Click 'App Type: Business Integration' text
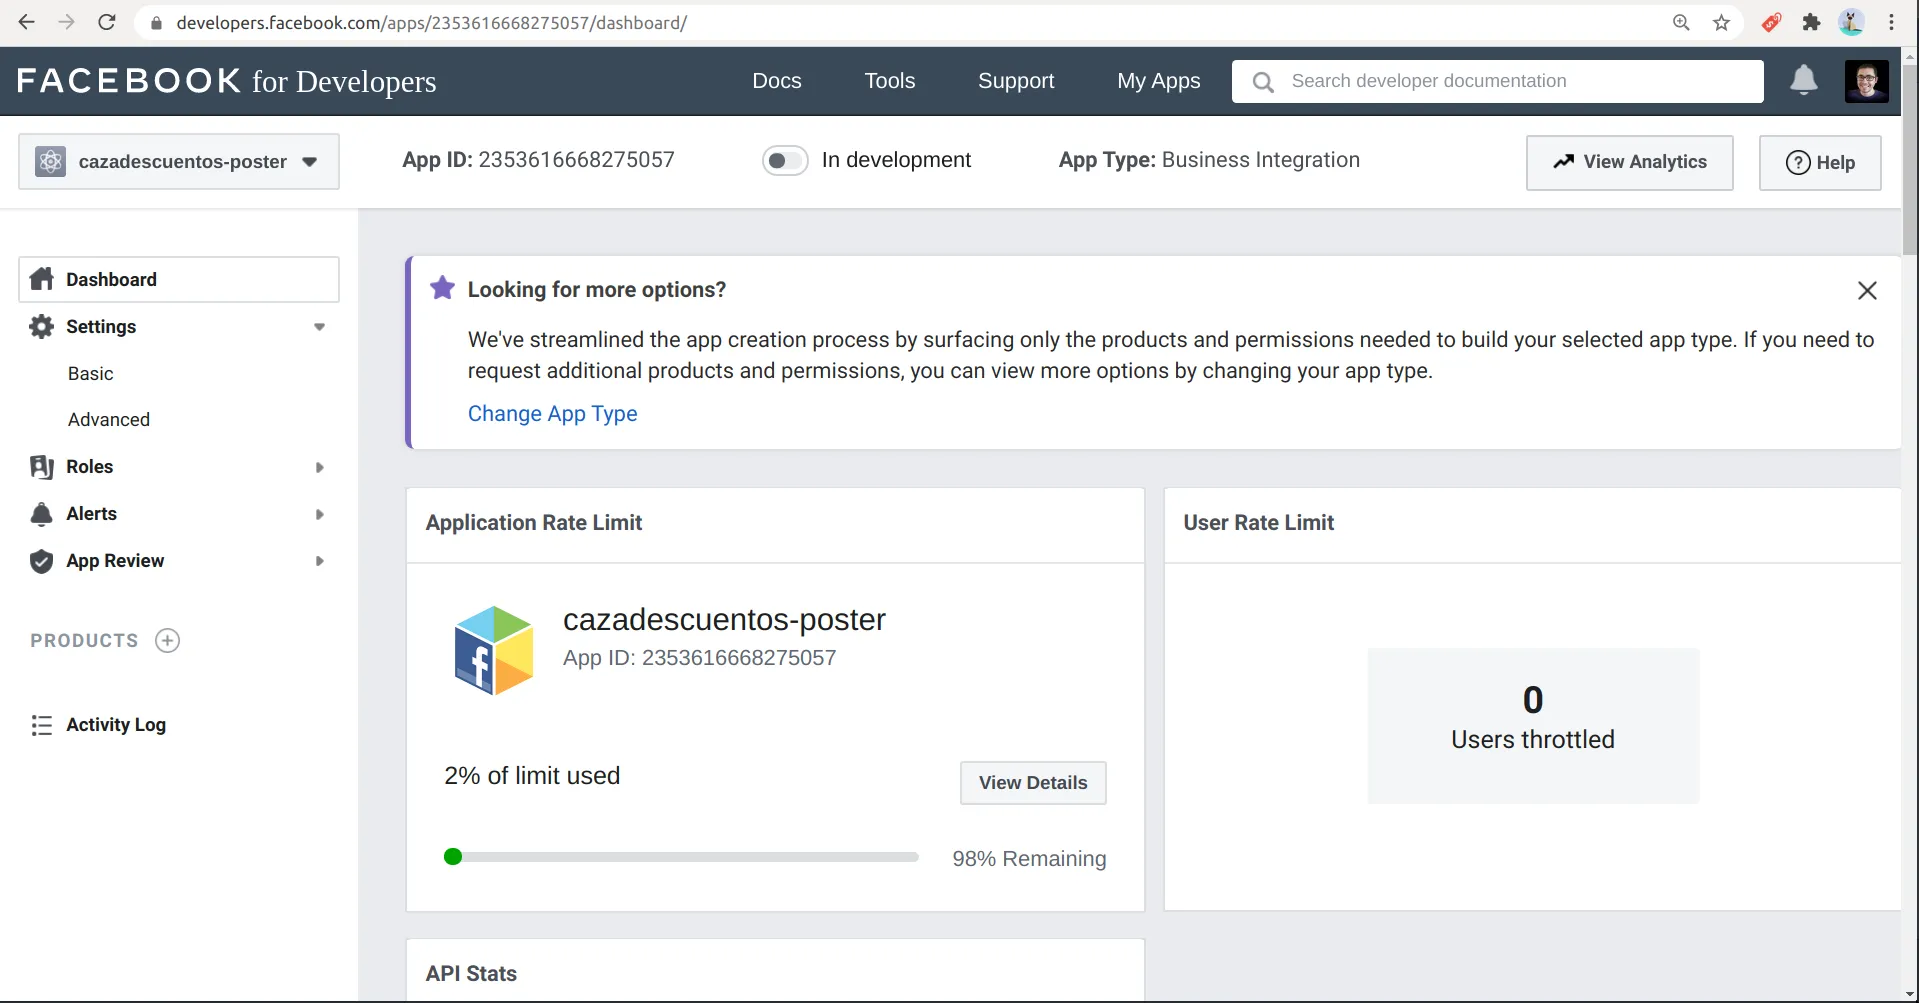 (x=1209, y=160)
